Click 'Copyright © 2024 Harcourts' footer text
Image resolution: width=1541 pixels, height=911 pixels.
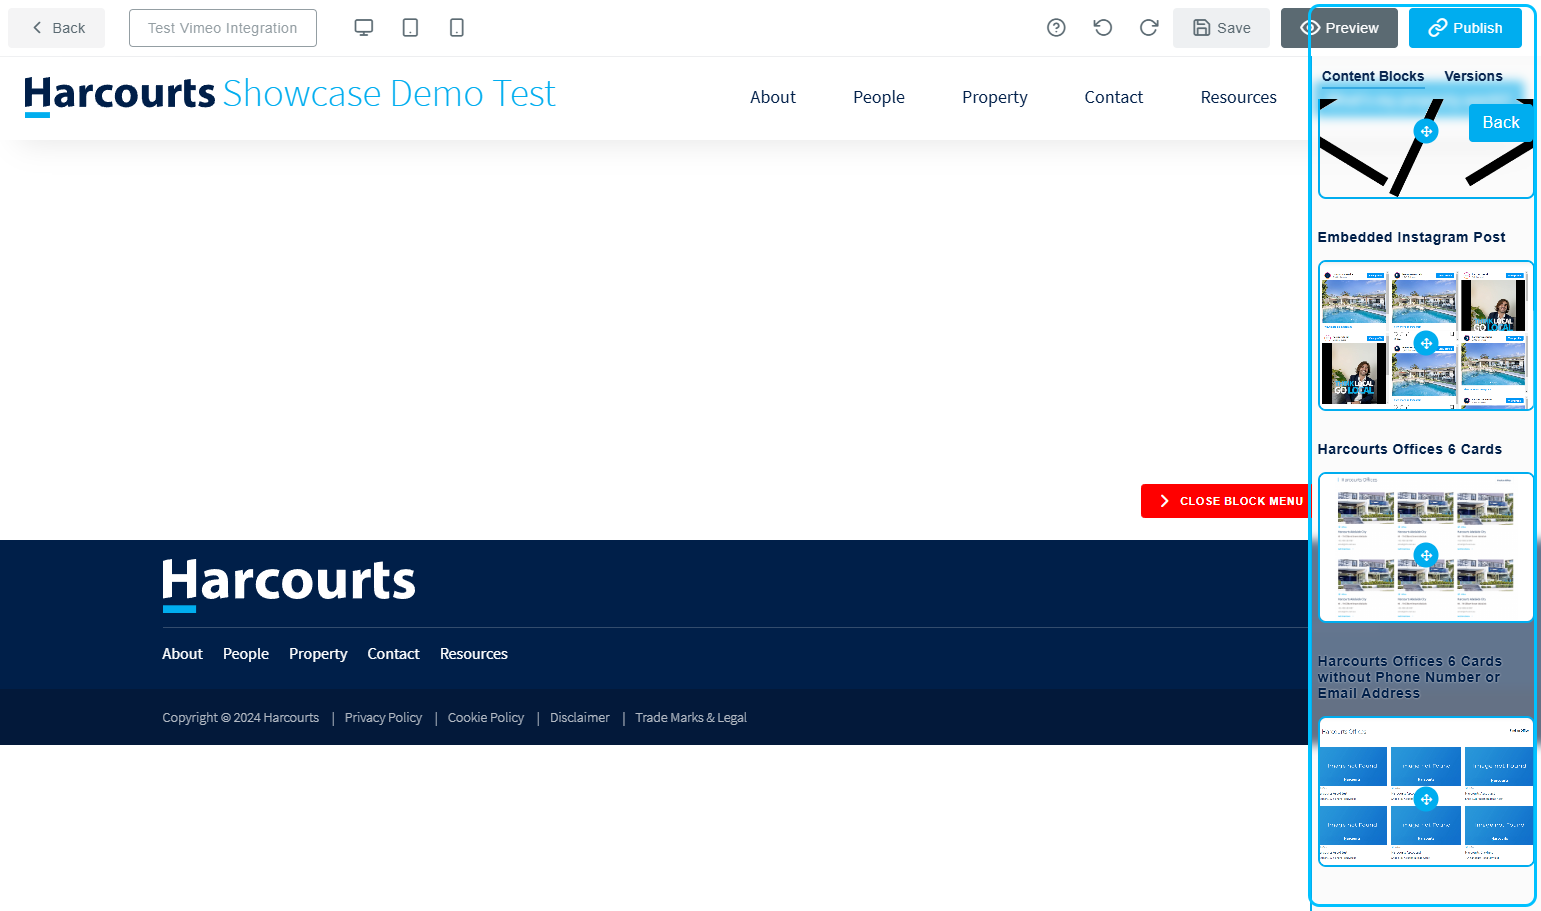(x=241, y=718)
